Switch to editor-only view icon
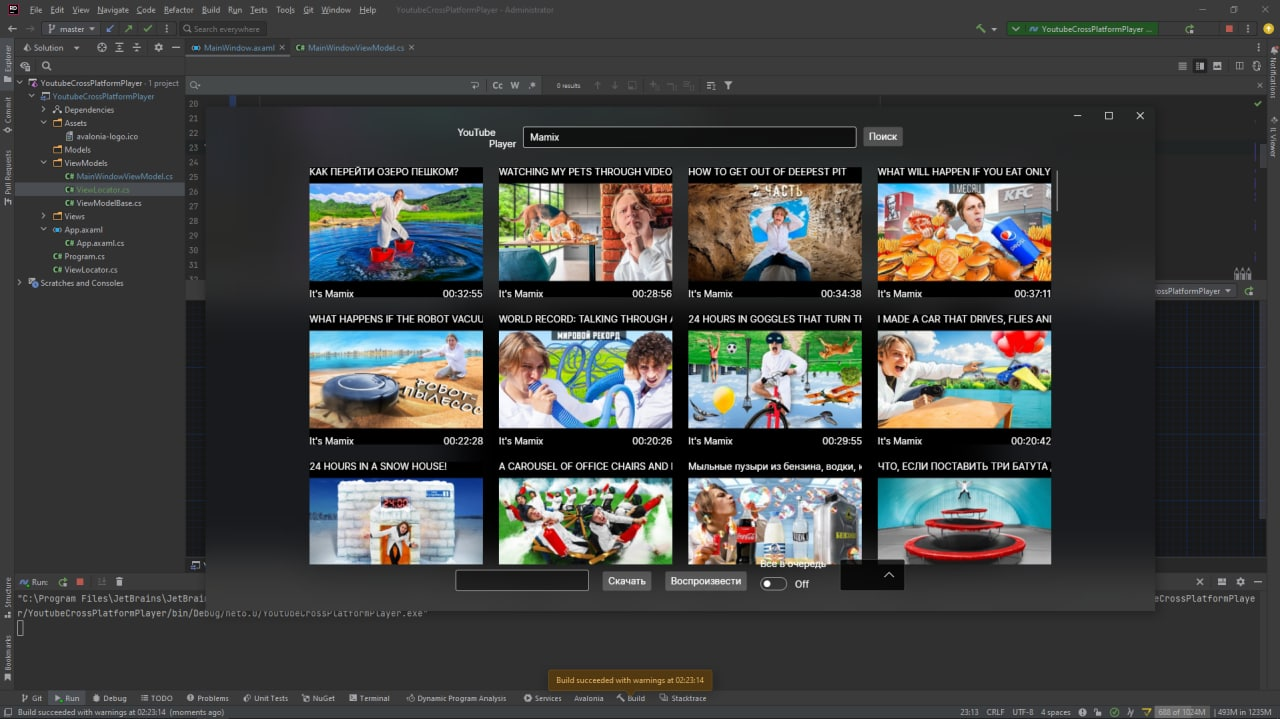The width and height of the screenshot is (1280, 719). [x=1183, y=66]
